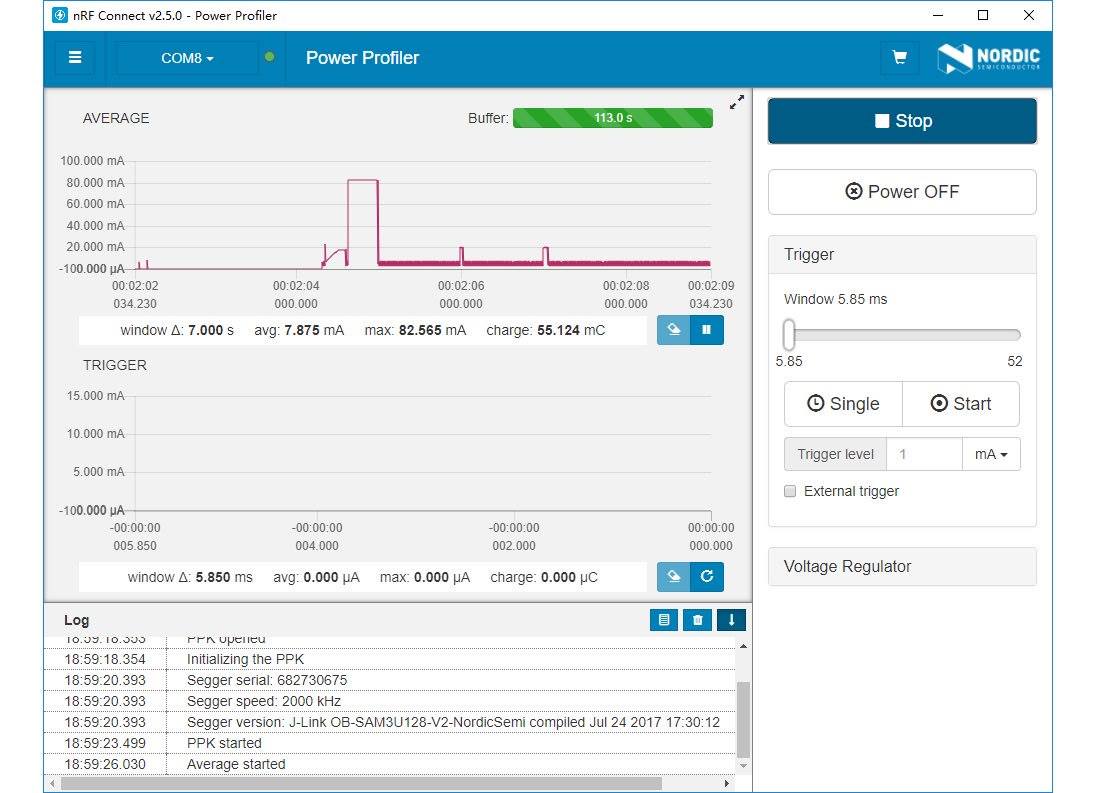Expand the Voltage Regulator panel
The height and width of the screenshot is (793, 1096).
[902, 567]
